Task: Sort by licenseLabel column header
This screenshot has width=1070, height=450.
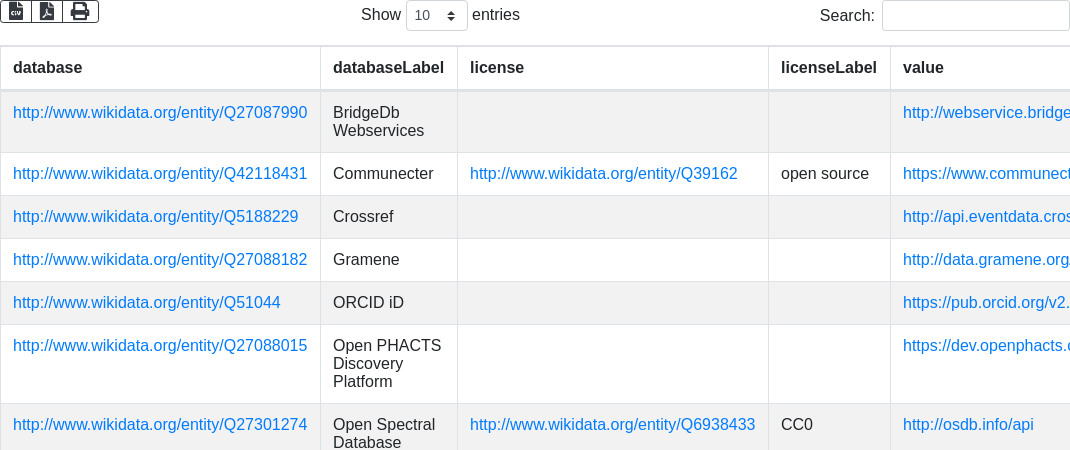Action: coord(828,68)
